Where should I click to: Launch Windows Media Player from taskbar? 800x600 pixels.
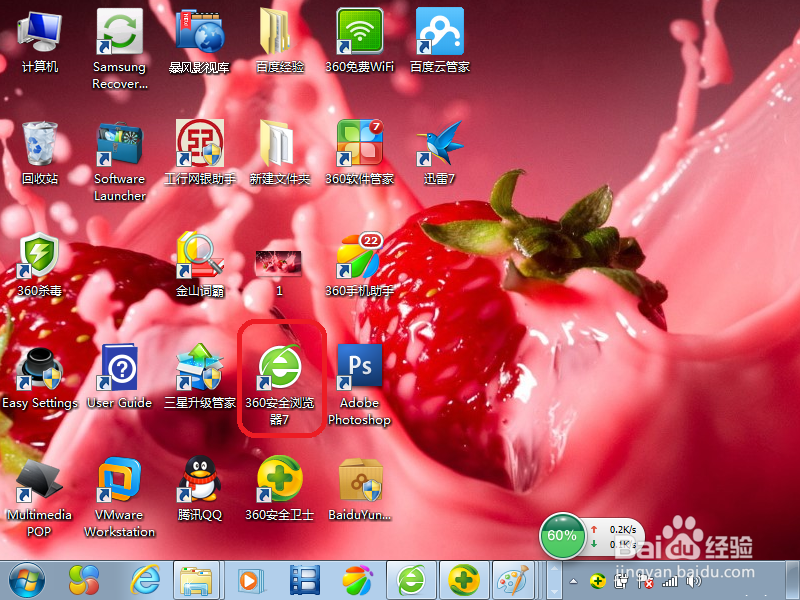point(251,581)
